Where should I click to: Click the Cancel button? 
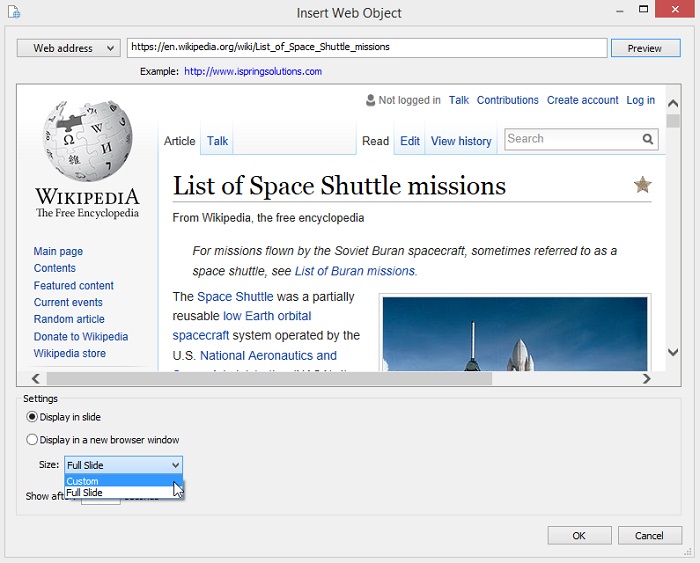click(650, 535)
